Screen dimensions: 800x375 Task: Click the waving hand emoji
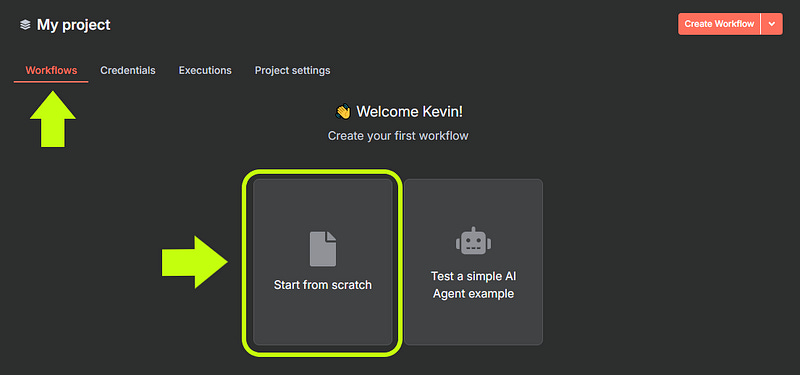pyautogui.click(x=343, y=112)
